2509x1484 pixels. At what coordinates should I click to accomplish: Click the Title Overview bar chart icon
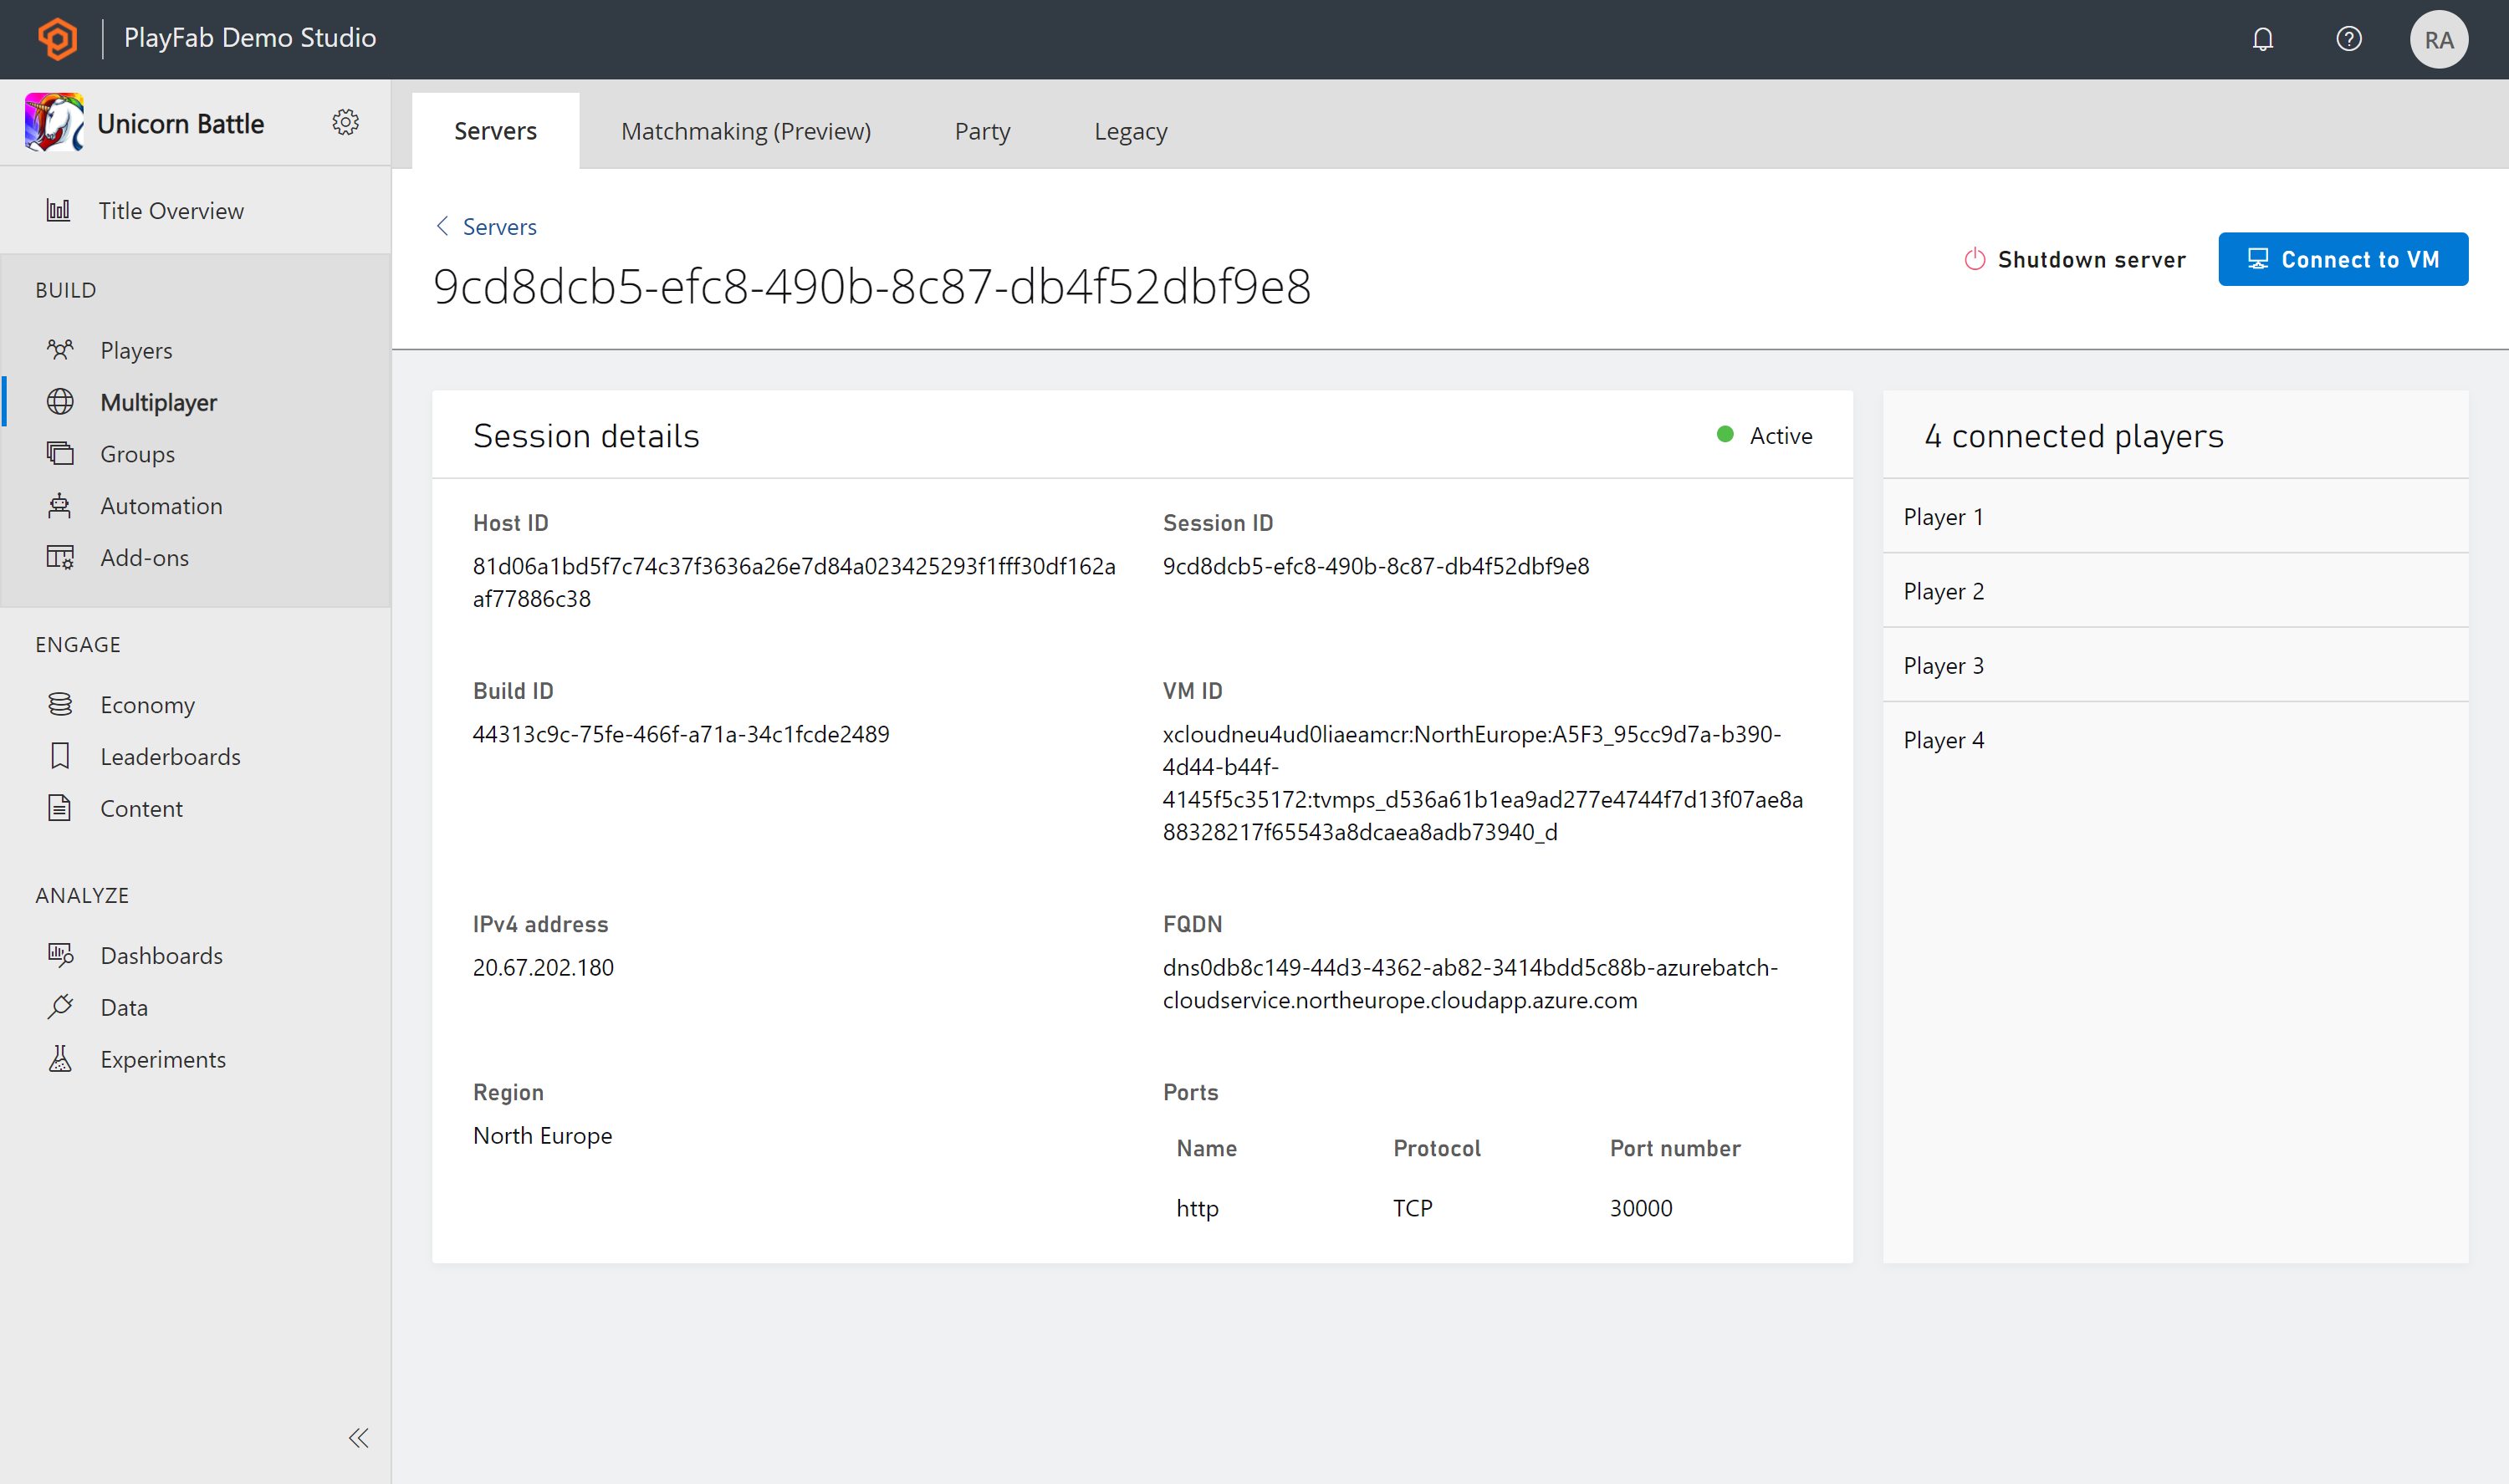click(59, 210)
